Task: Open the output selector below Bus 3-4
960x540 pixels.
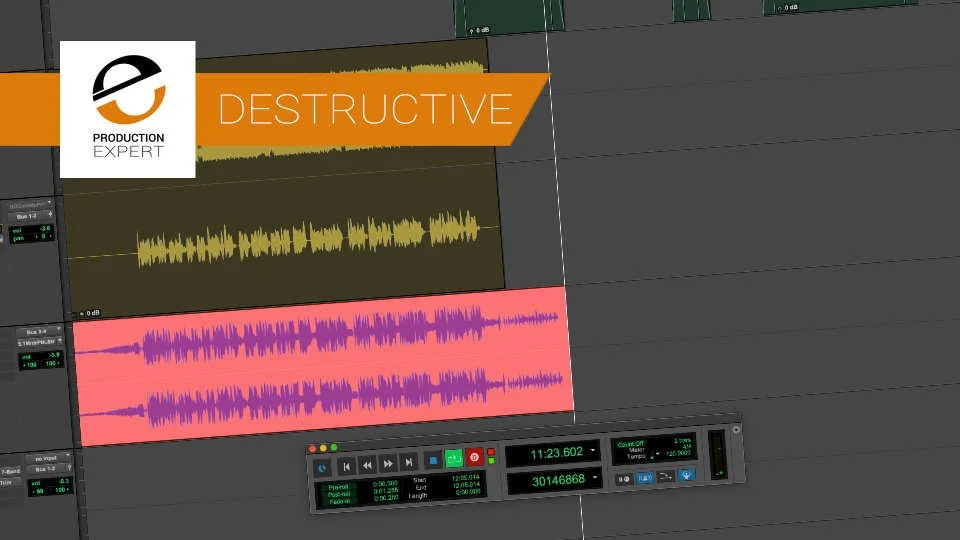Action: click(x=40, y=343)
